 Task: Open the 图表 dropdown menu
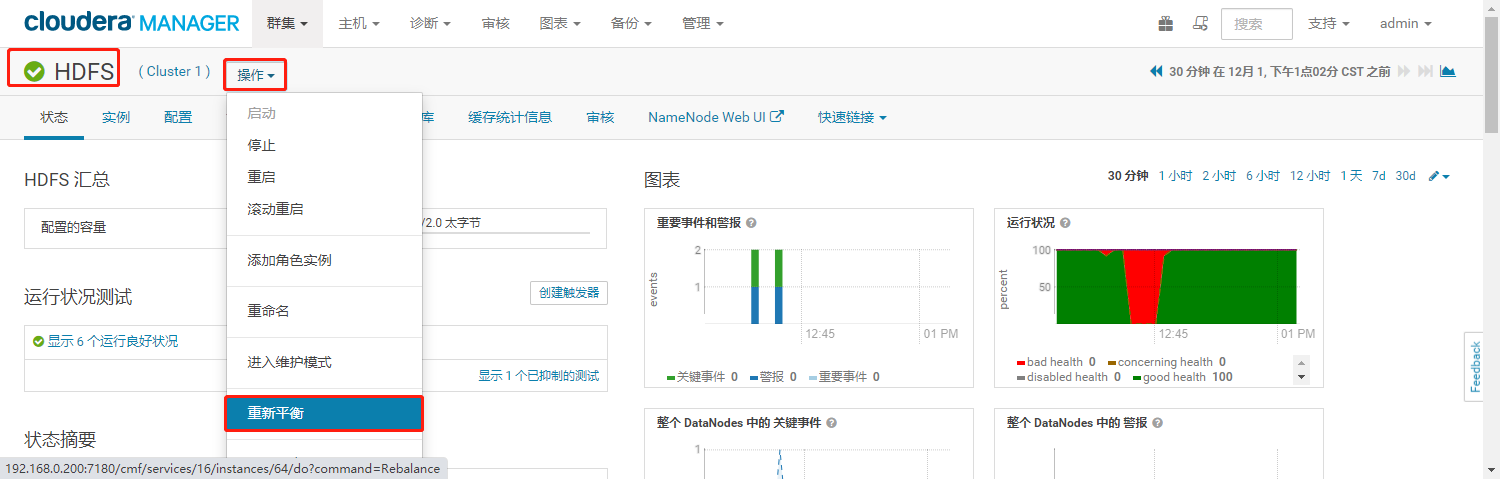[x=559, y=23]
